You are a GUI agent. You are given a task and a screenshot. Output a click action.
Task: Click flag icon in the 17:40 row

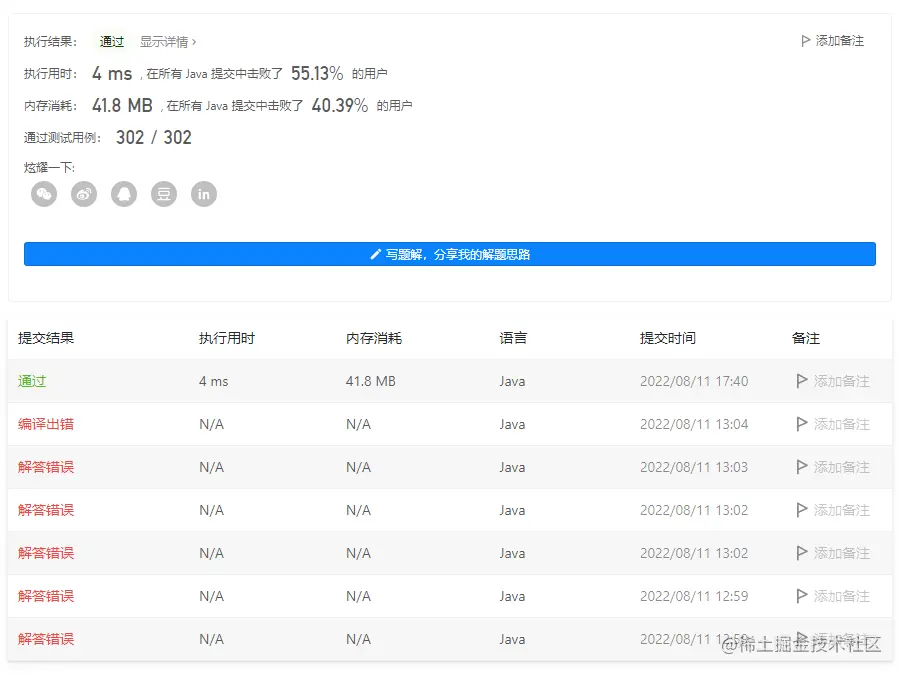pos(801,381)
